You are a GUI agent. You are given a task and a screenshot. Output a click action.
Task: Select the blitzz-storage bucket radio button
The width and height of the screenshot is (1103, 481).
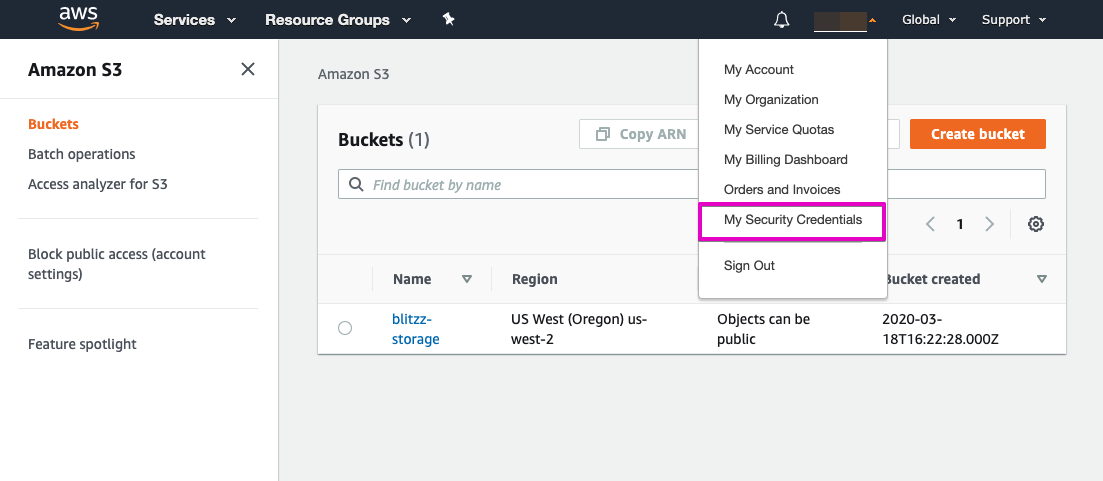(345, 328)
